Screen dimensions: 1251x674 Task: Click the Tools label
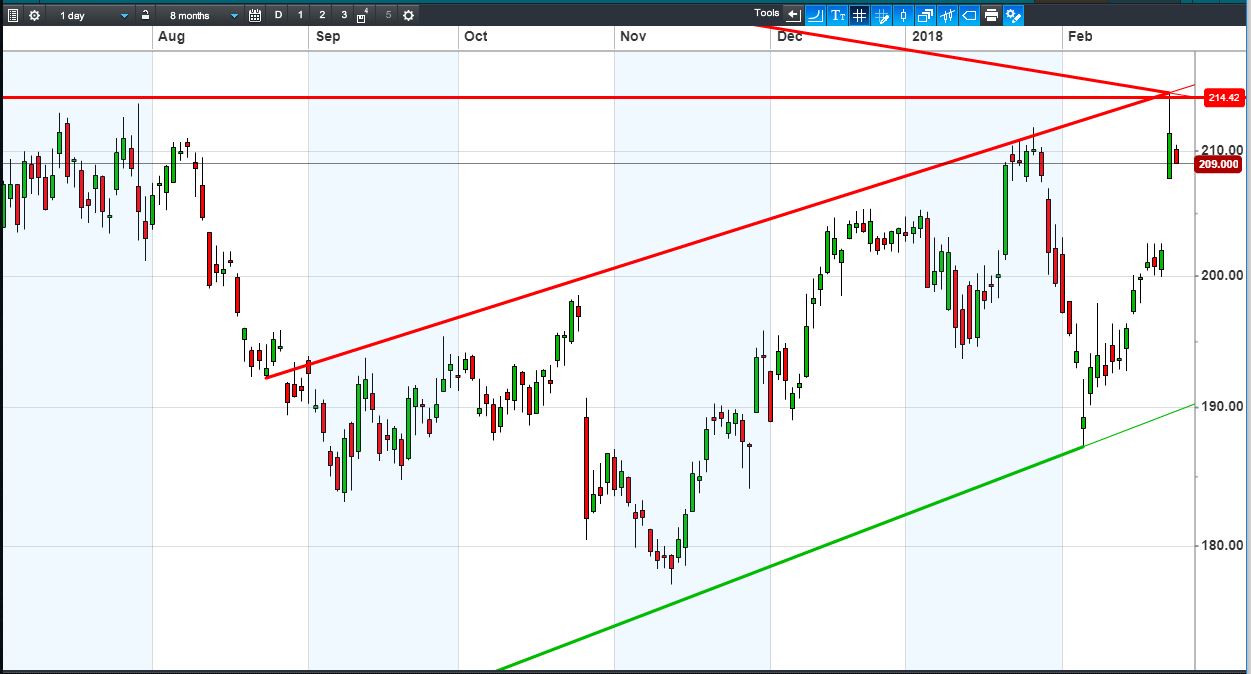[766, 13]
